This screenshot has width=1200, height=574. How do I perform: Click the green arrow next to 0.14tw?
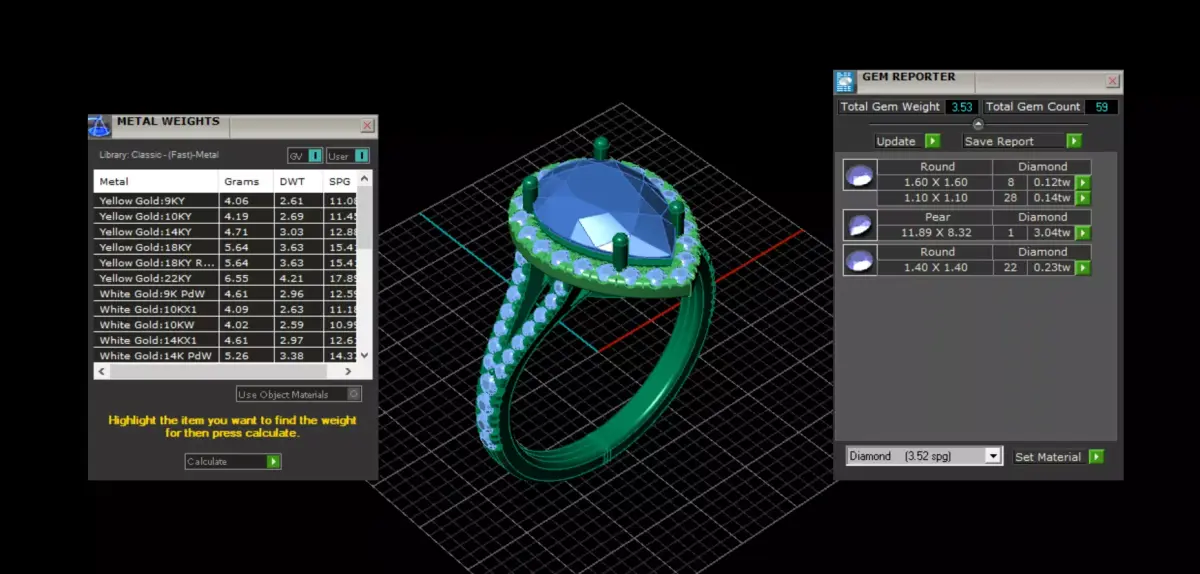[x=1082, y=198]
